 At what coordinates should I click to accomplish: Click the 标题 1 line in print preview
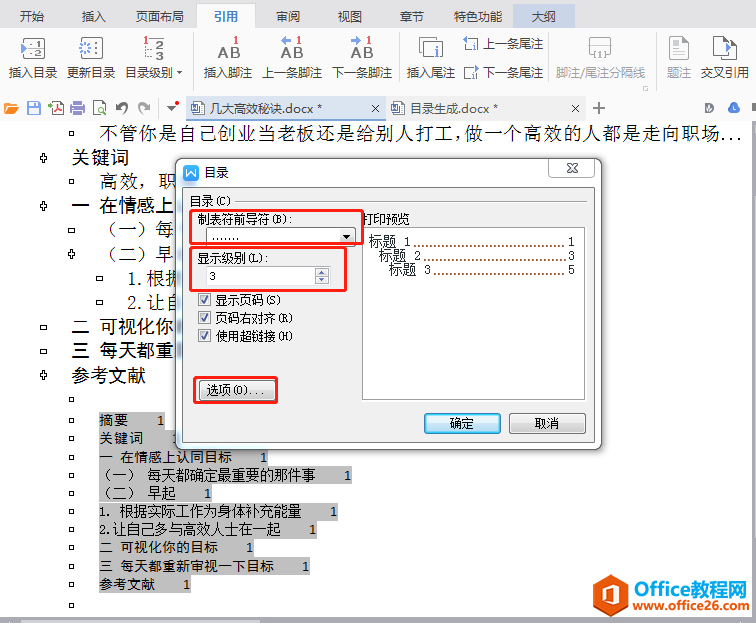pyautogui.click(x=471, y=241)
